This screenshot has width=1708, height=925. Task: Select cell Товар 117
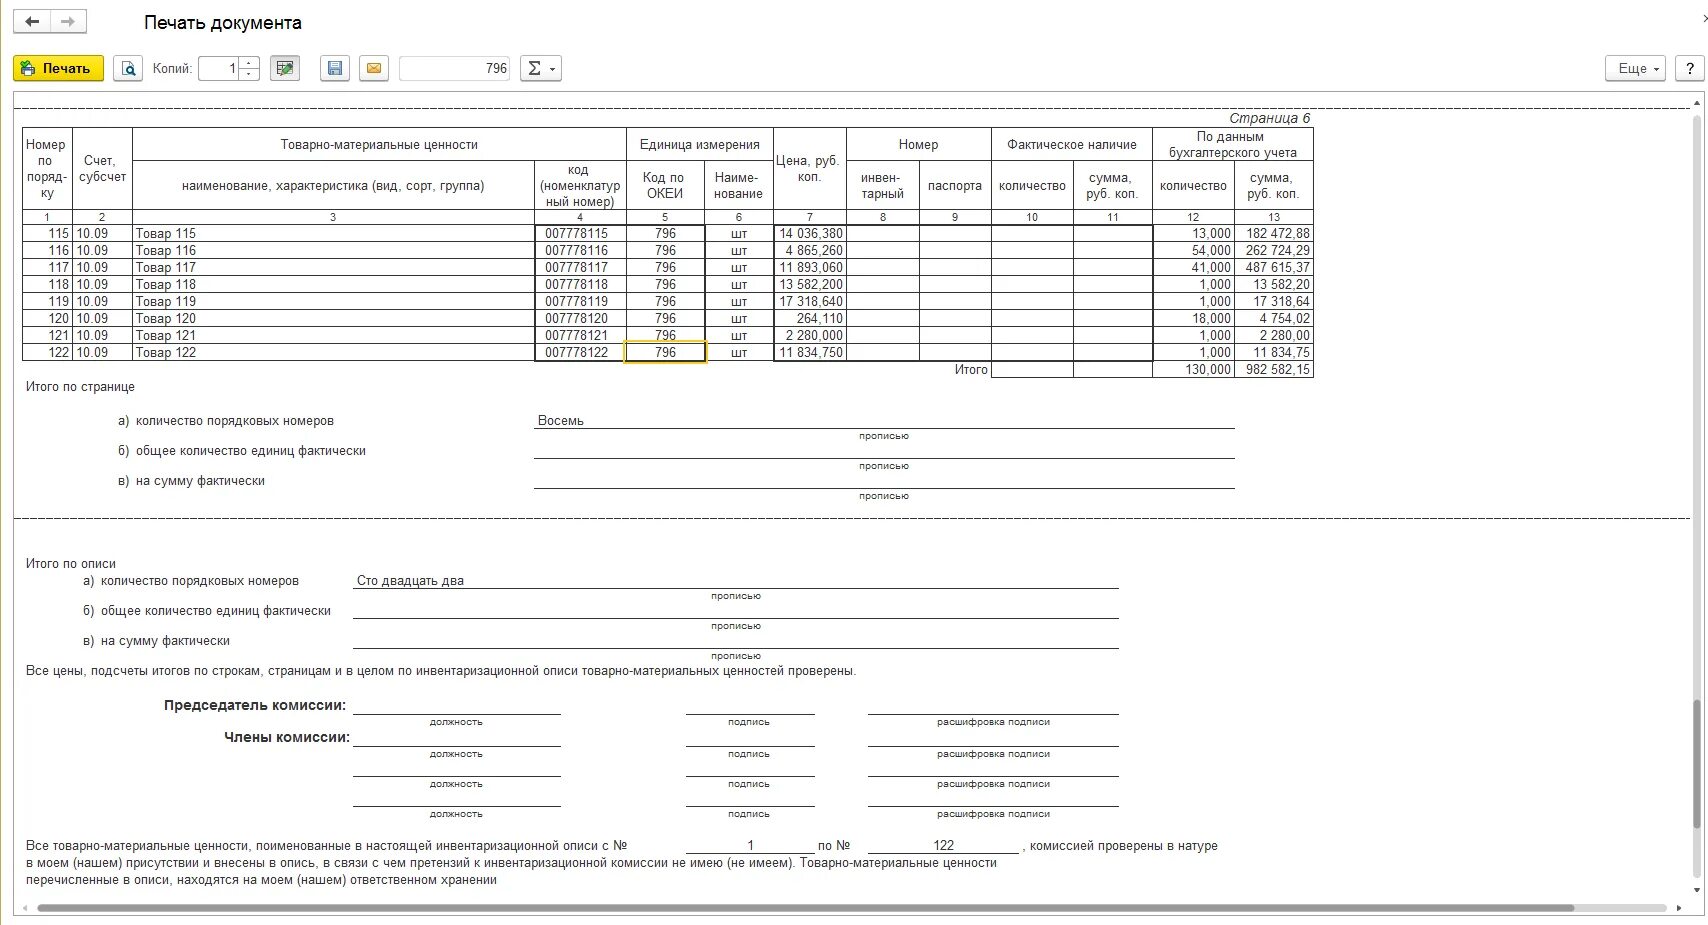coord(334,267)
